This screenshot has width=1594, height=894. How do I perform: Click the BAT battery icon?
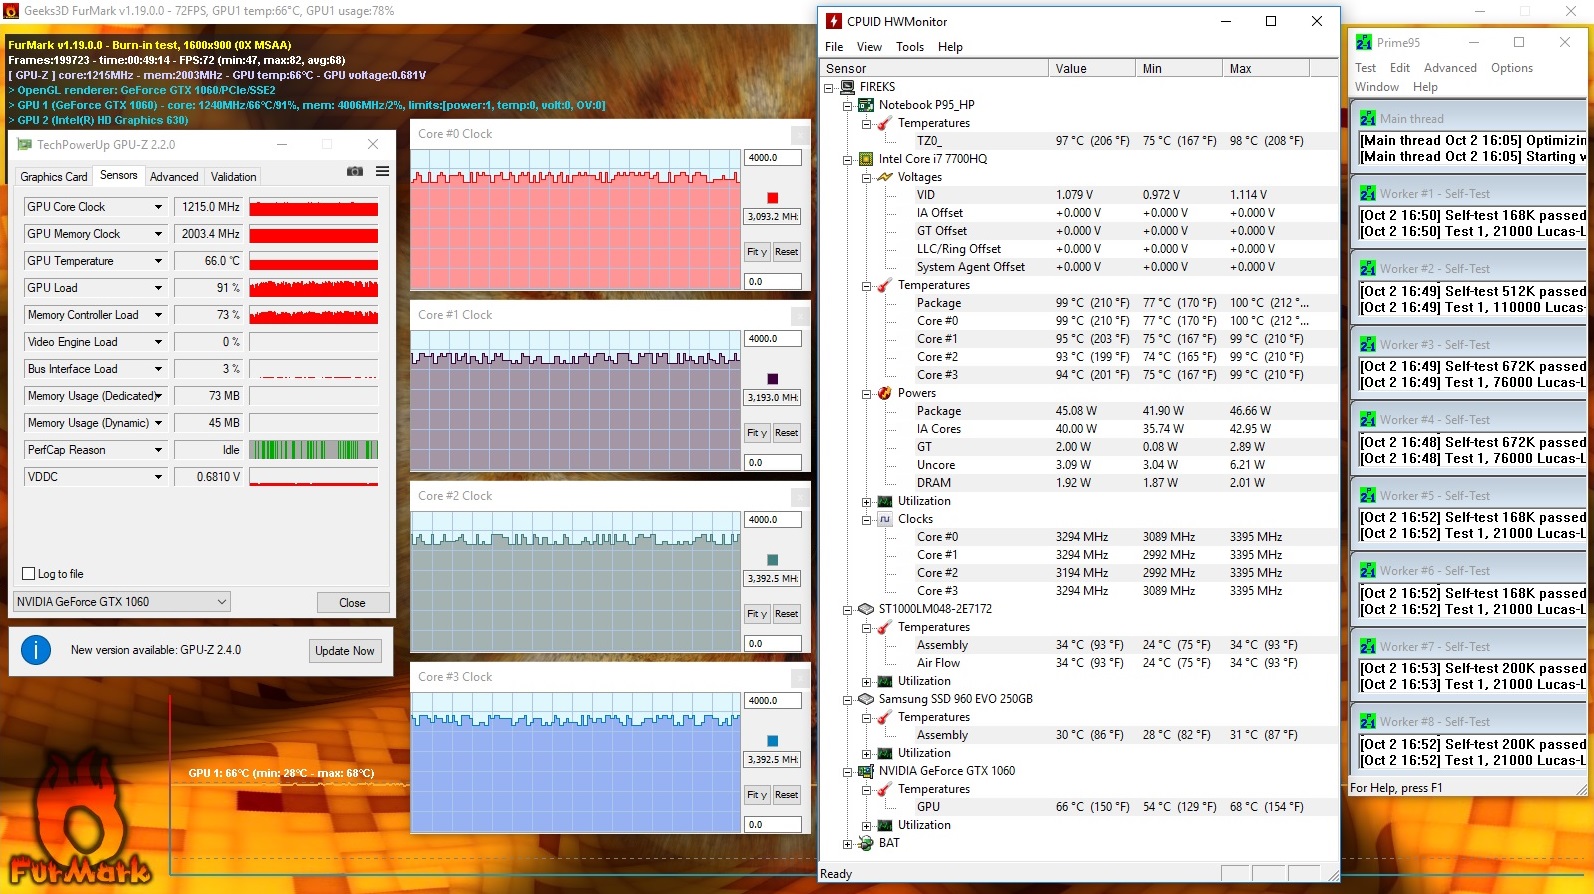coord(866,843)
